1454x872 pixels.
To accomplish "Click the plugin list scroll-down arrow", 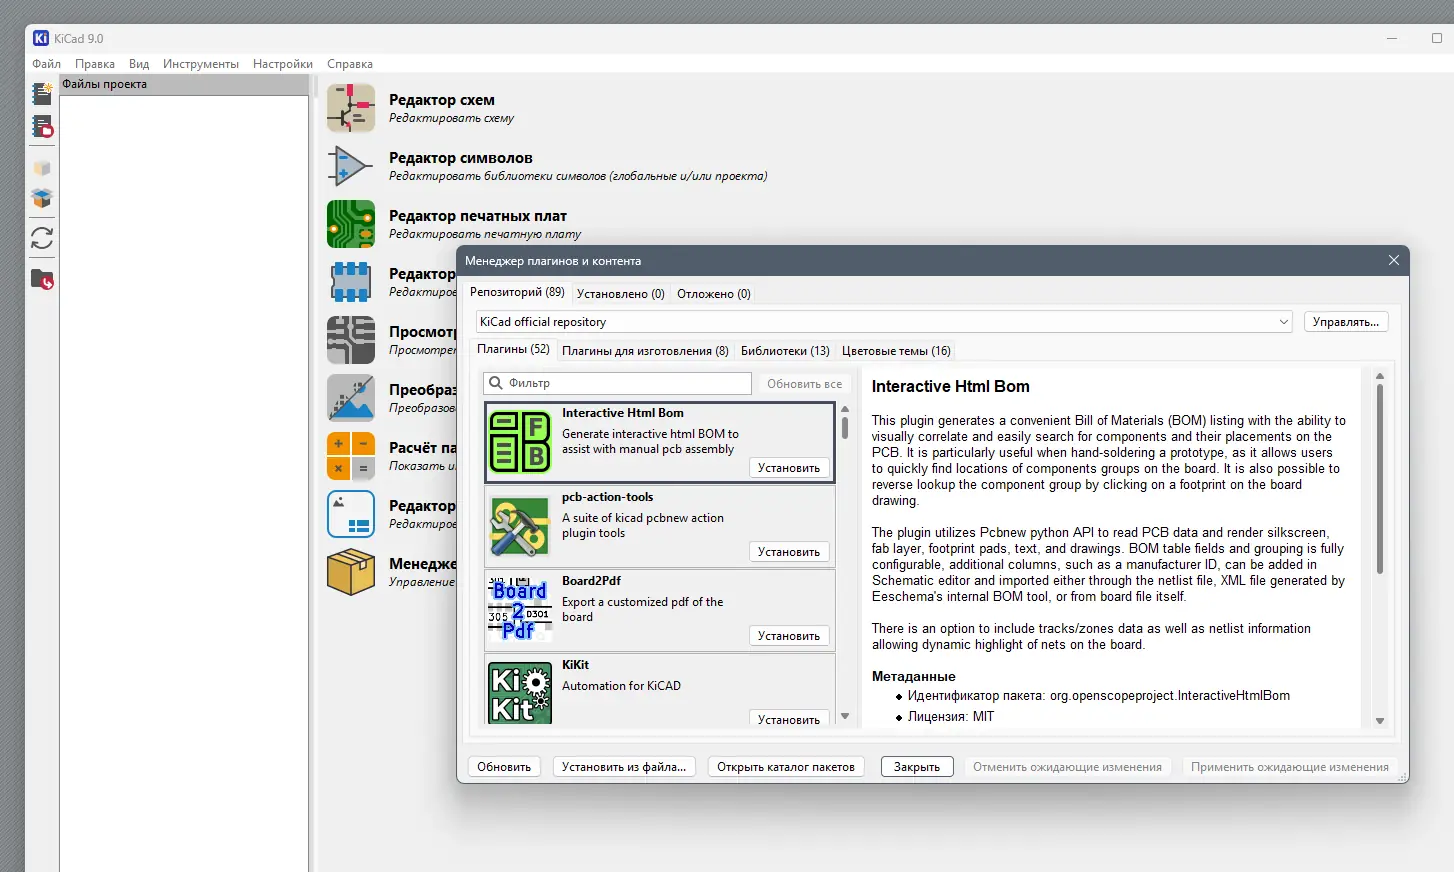I will 845,716.
